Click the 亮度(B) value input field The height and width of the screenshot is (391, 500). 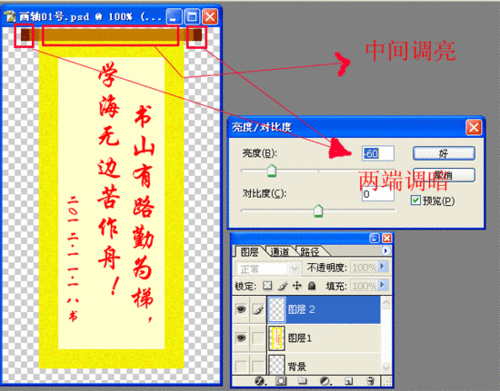click(378, 153)
